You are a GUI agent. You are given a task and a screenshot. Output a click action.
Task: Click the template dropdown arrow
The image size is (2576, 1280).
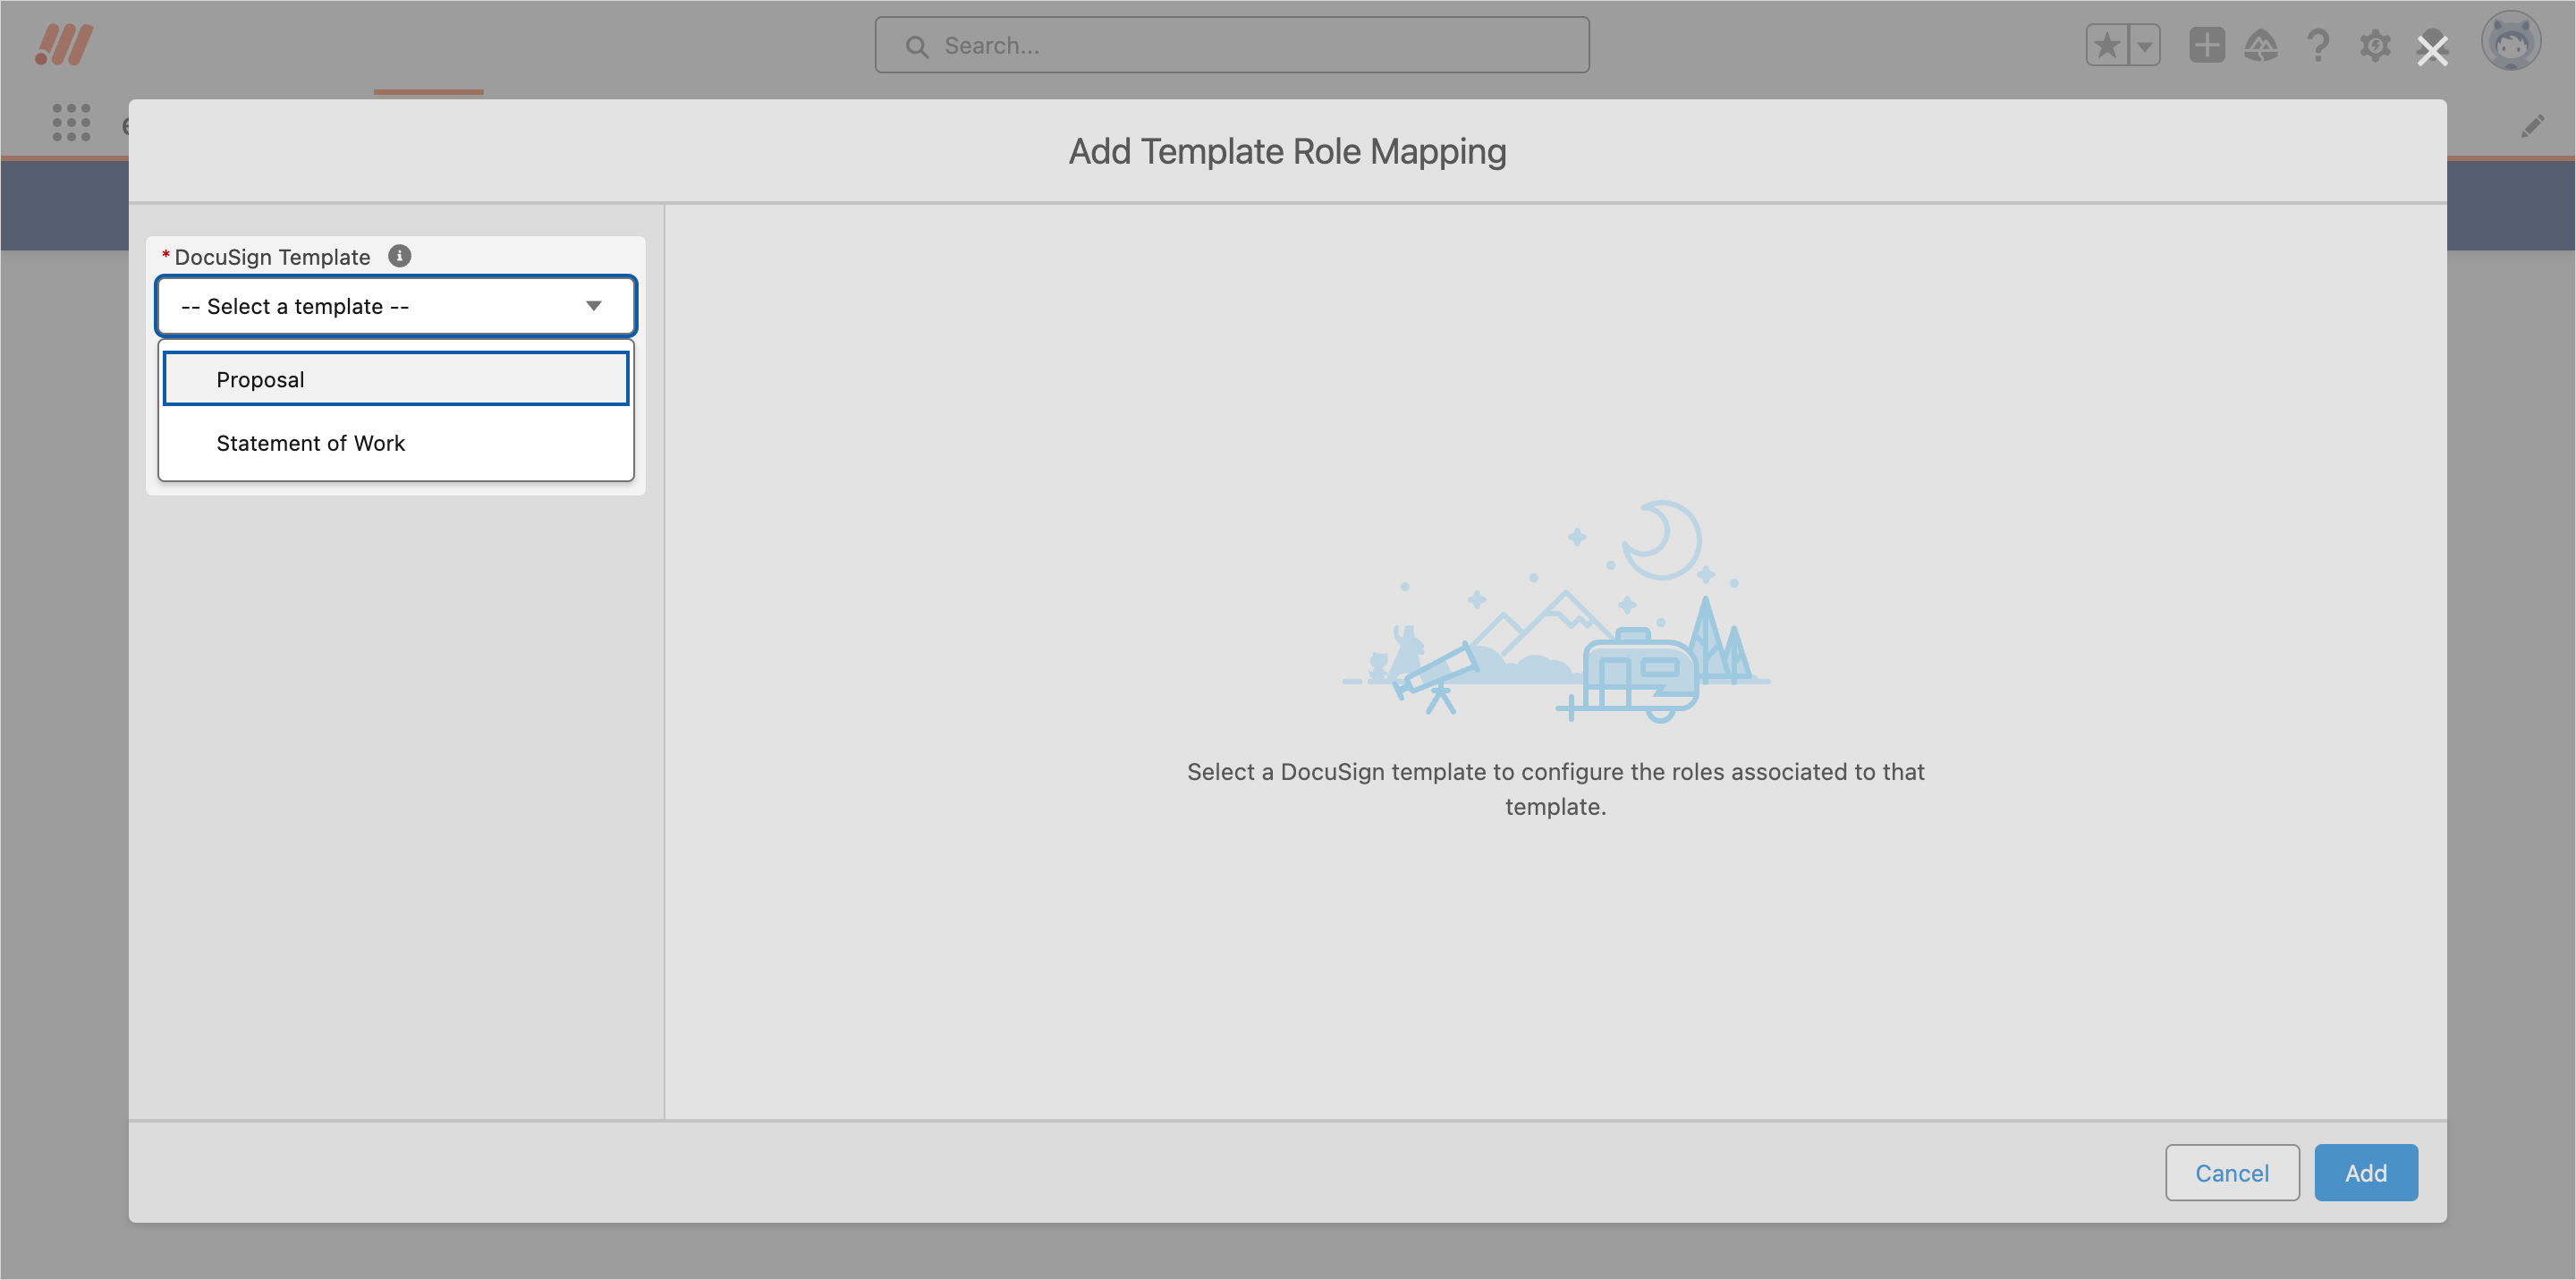594,306
